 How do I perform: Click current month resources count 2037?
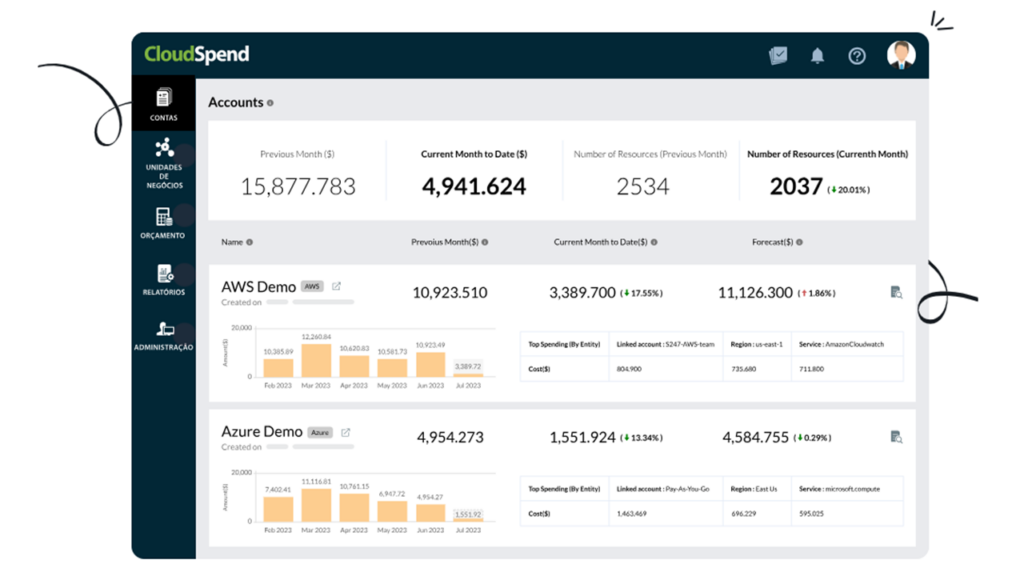796,187
